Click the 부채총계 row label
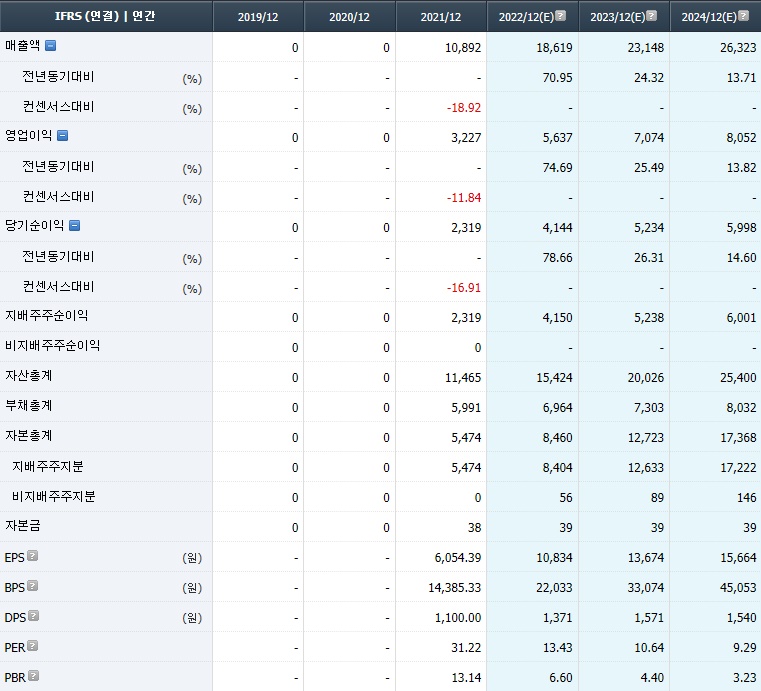Screen dimensions: 761x691 (29, 406)
